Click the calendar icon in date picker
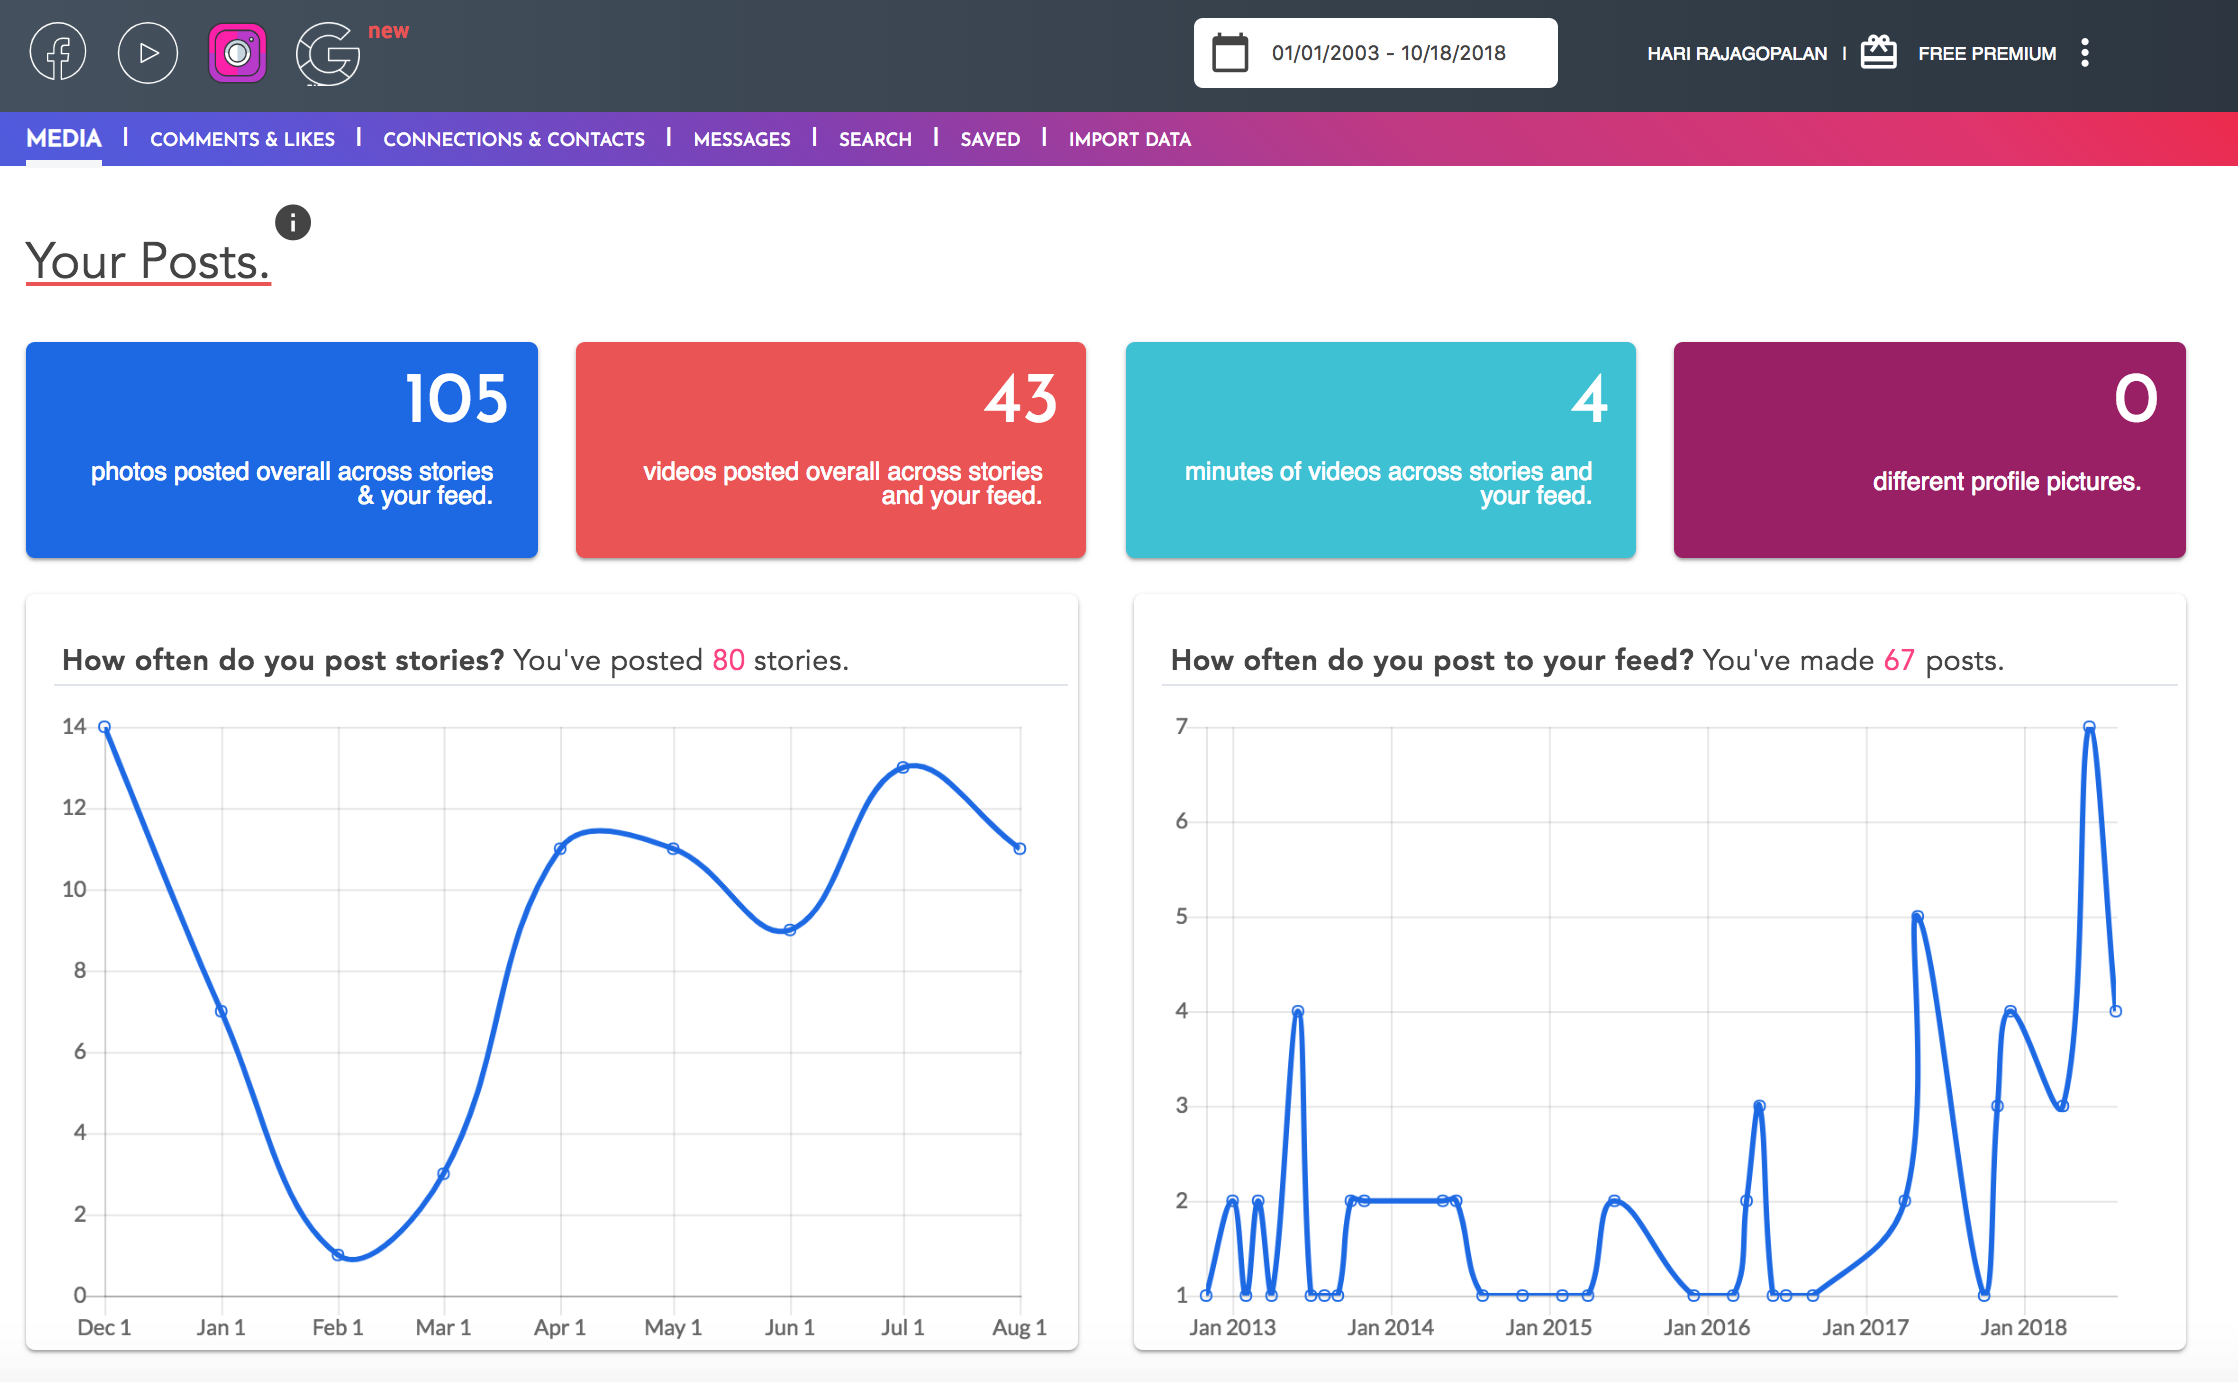 point(1230,53)
